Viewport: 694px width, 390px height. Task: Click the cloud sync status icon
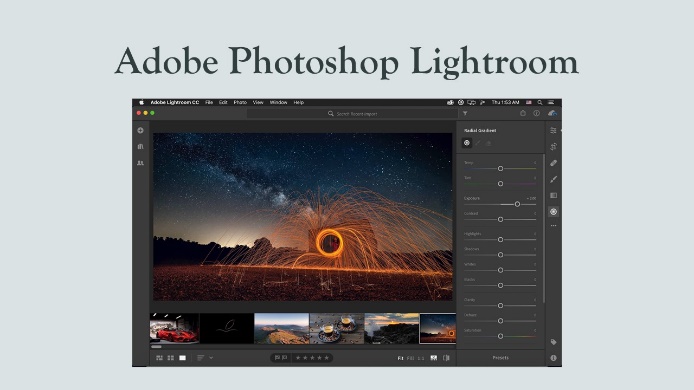(x=552, y=113)
